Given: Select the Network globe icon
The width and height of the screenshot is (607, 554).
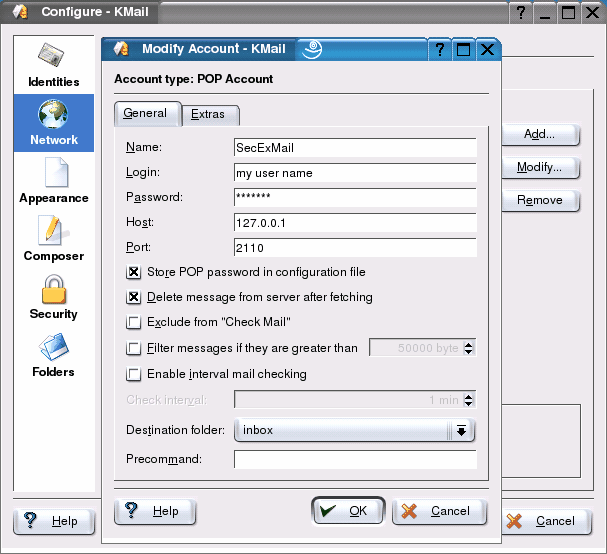Looking at the screenshot, I should (53, 114).
